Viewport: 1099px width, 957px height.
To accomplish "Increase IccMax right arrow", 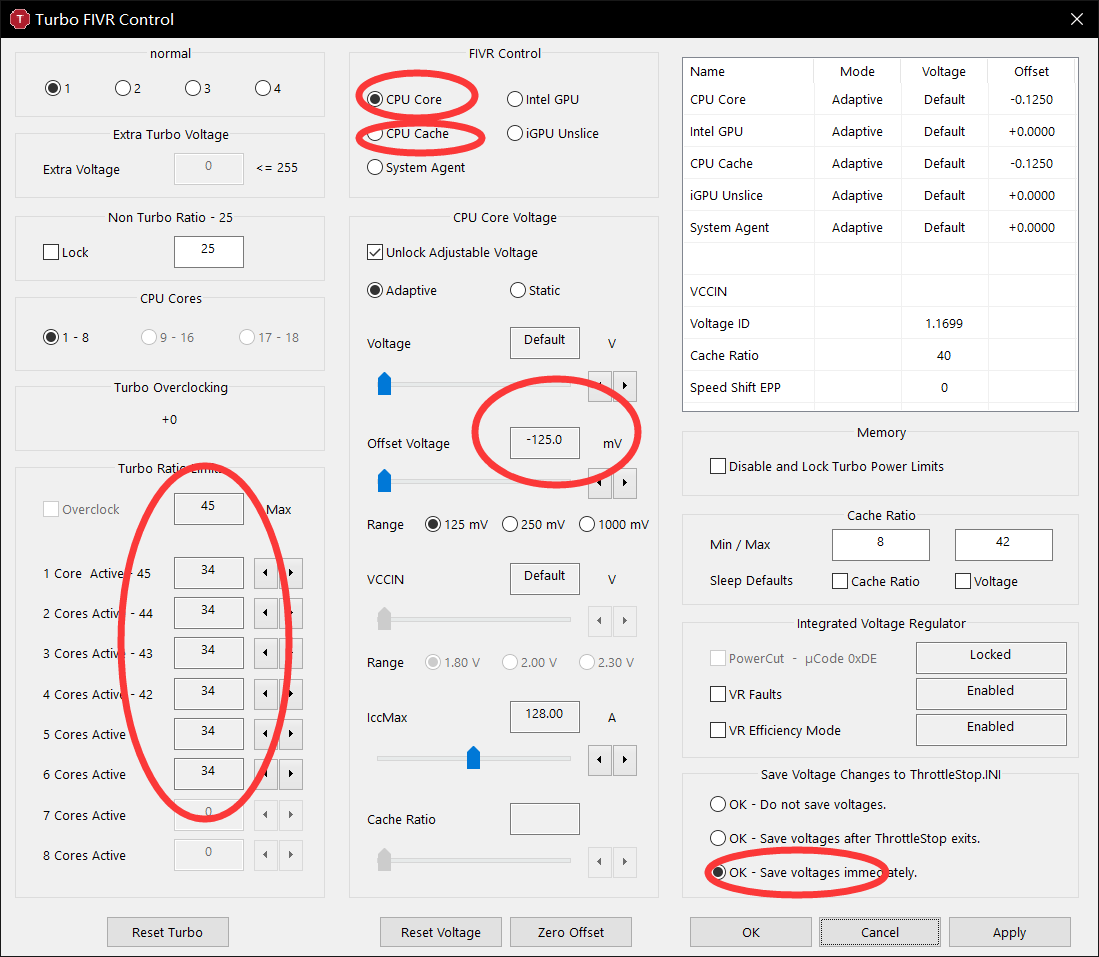I will click(x=624, y=760).
